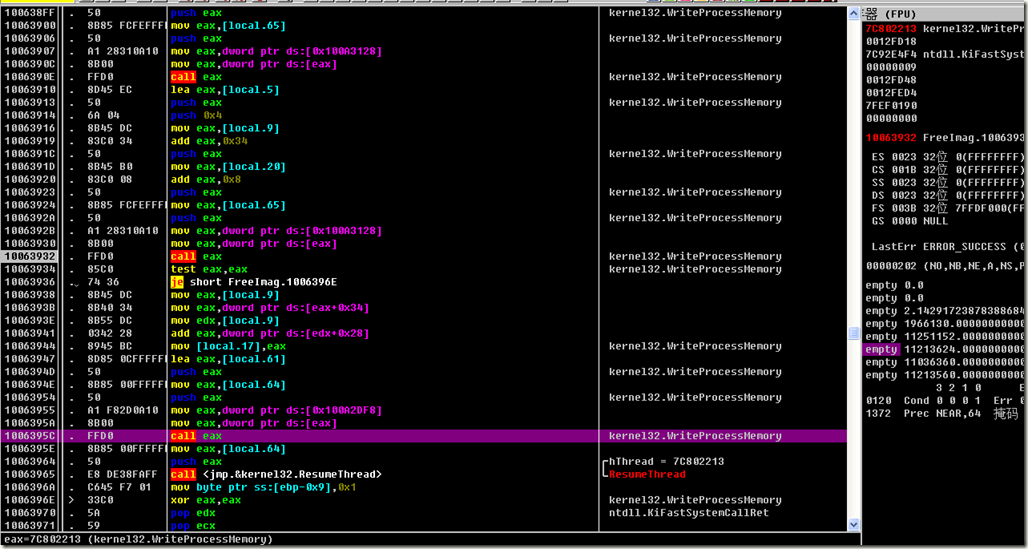The height and width of the screenshot is (549, 1028).
Task: Select the highlighted row at address 1006395C
Action: tap(424, 436)
